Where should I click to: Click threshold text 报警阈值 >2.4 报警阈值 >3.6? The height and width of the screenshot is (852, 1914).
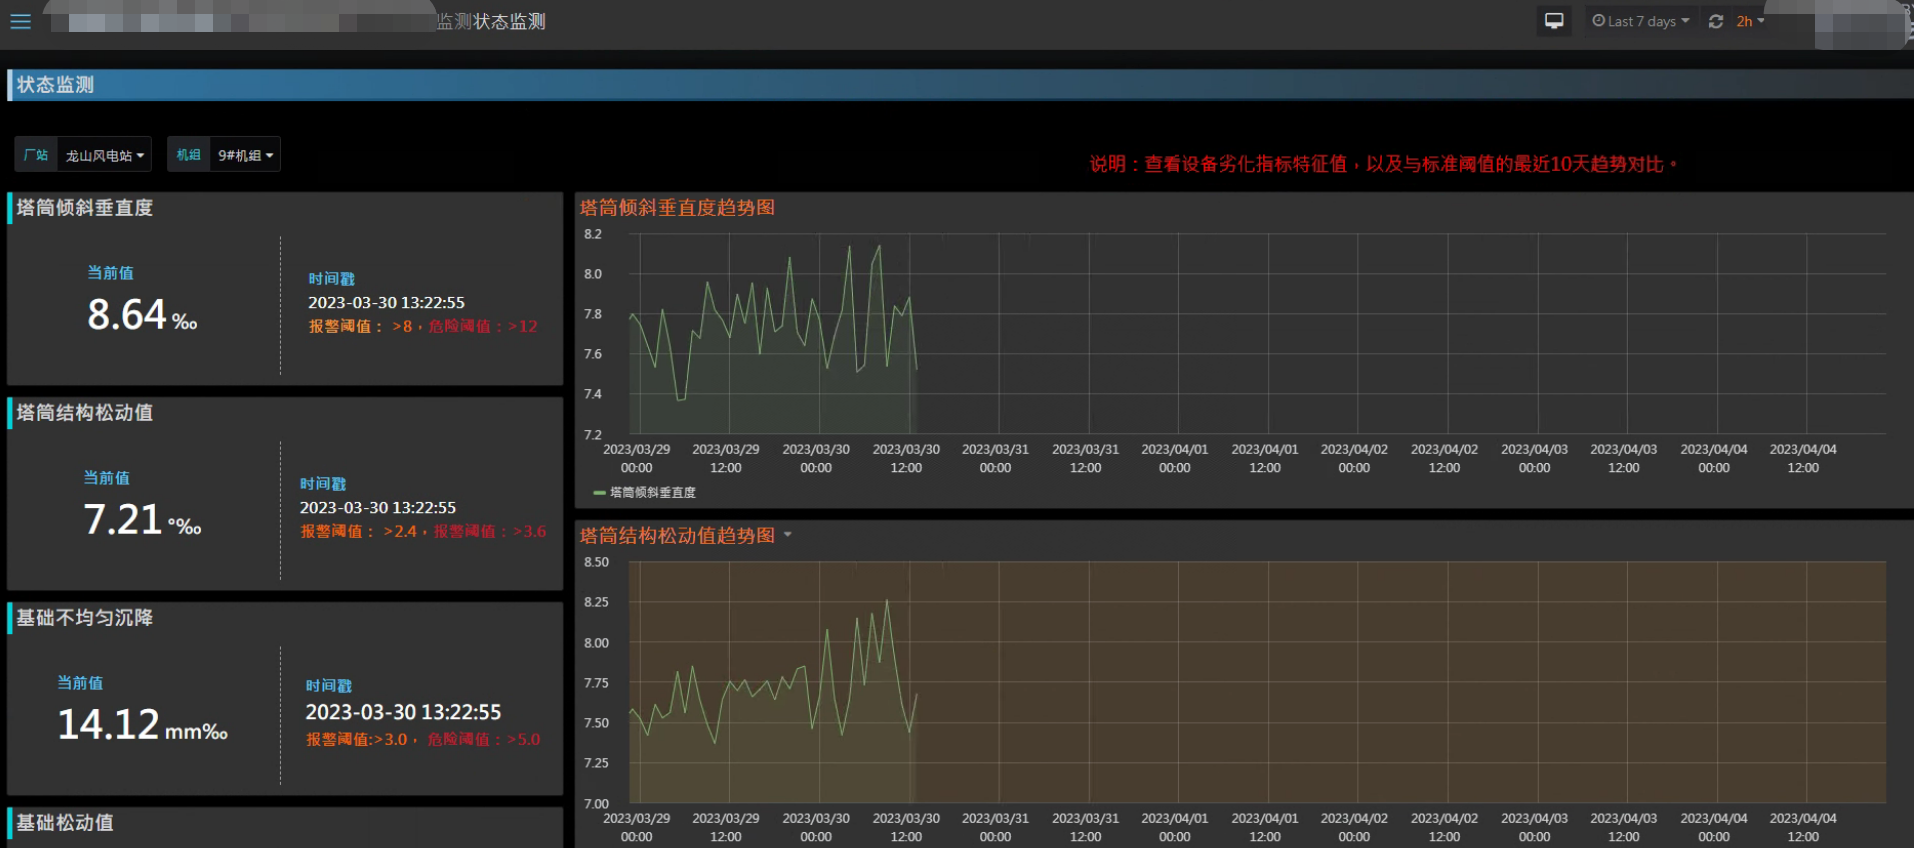(423, 531)
